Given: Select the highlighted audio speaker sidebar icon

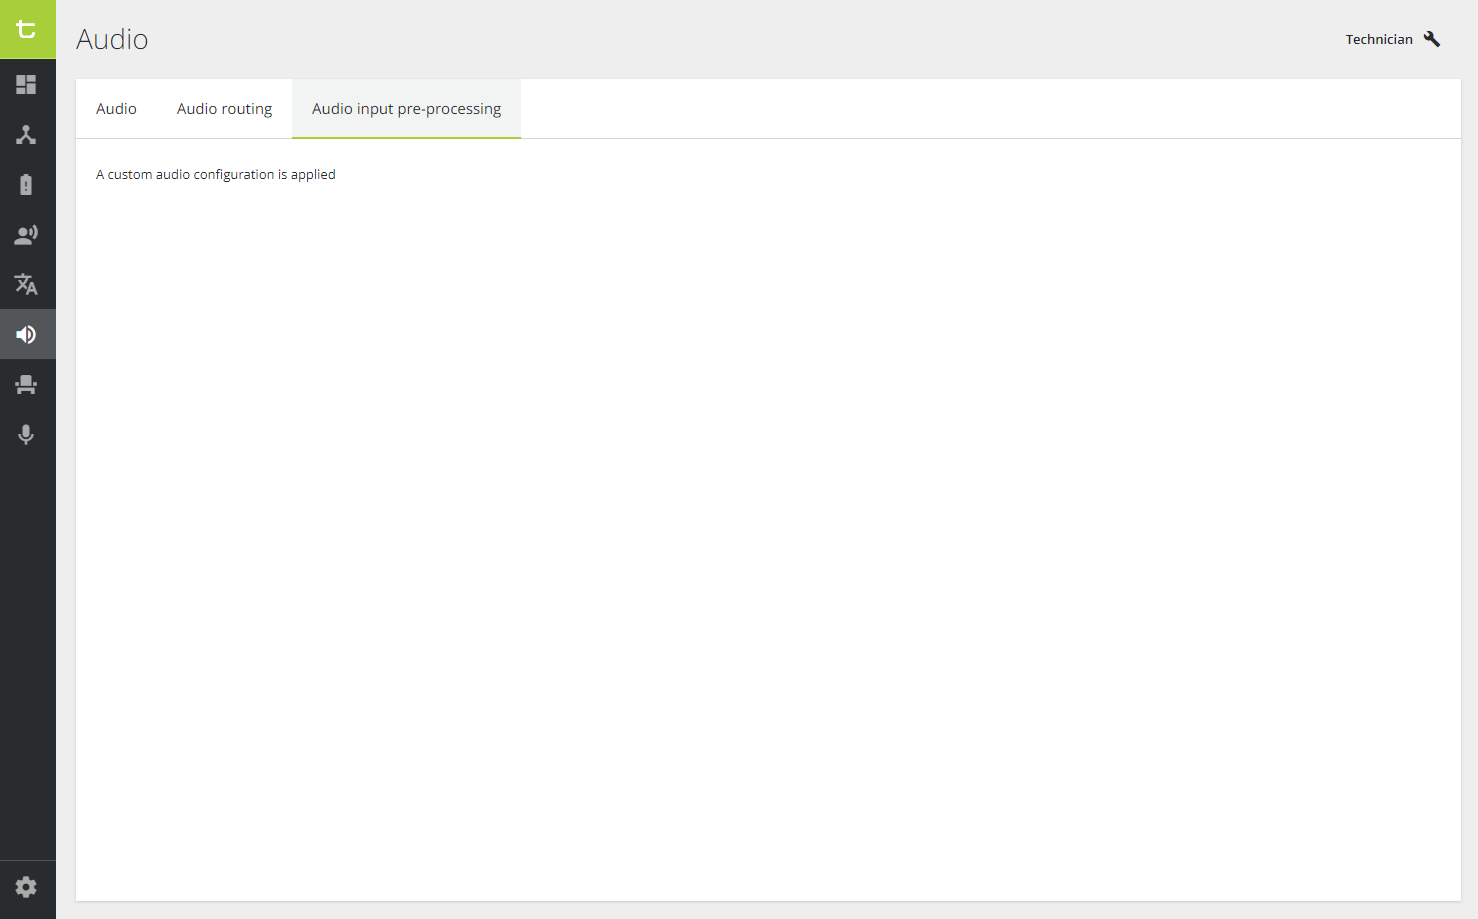Looking at the screenshot, I should 27,334.
